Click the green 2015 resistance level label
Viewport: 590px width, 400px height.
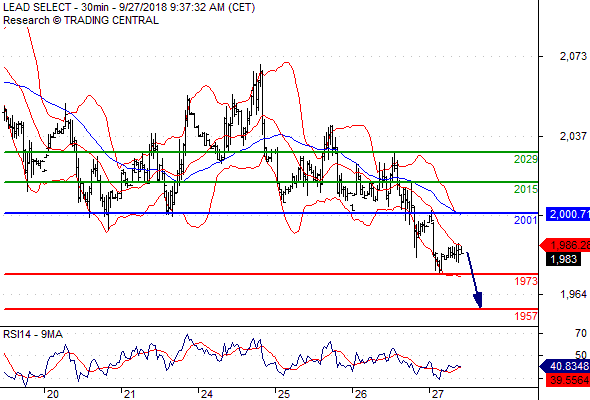coord(526,189)
